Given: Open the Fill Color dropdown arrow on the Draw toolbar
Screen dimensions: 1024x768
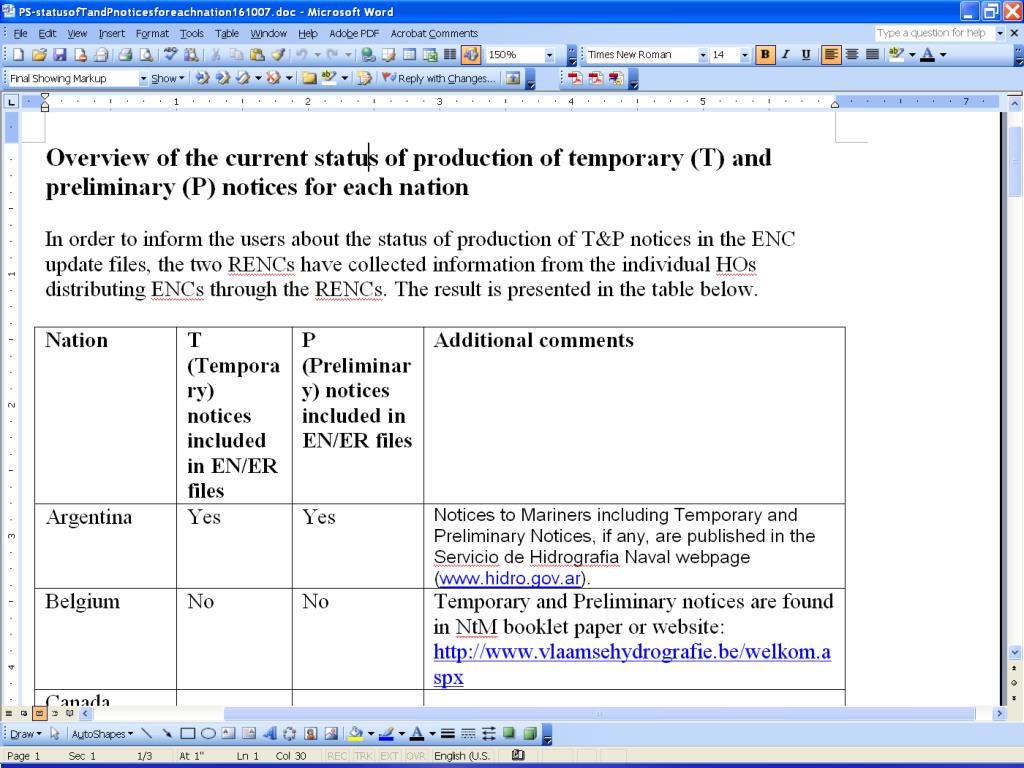Looking at the screenshot, I should point(370,734).
